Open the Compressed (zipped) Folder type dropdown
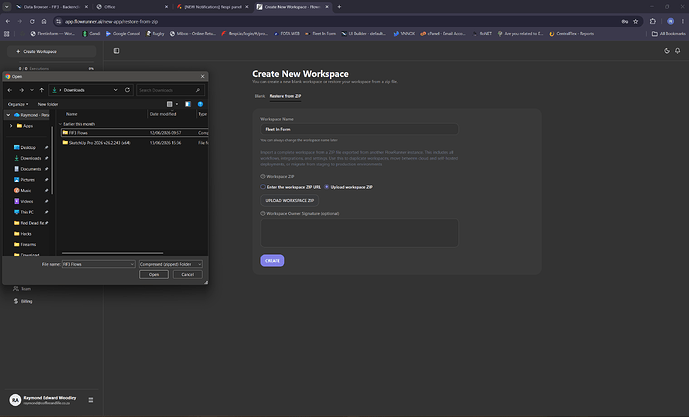The image size is (689, 417). (x=170, y=264)
